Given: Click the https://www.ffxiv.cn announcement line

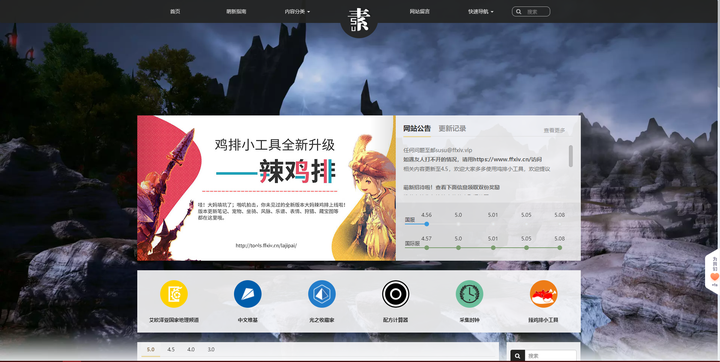Looking at the screenshot, I should tap(472, 159).
